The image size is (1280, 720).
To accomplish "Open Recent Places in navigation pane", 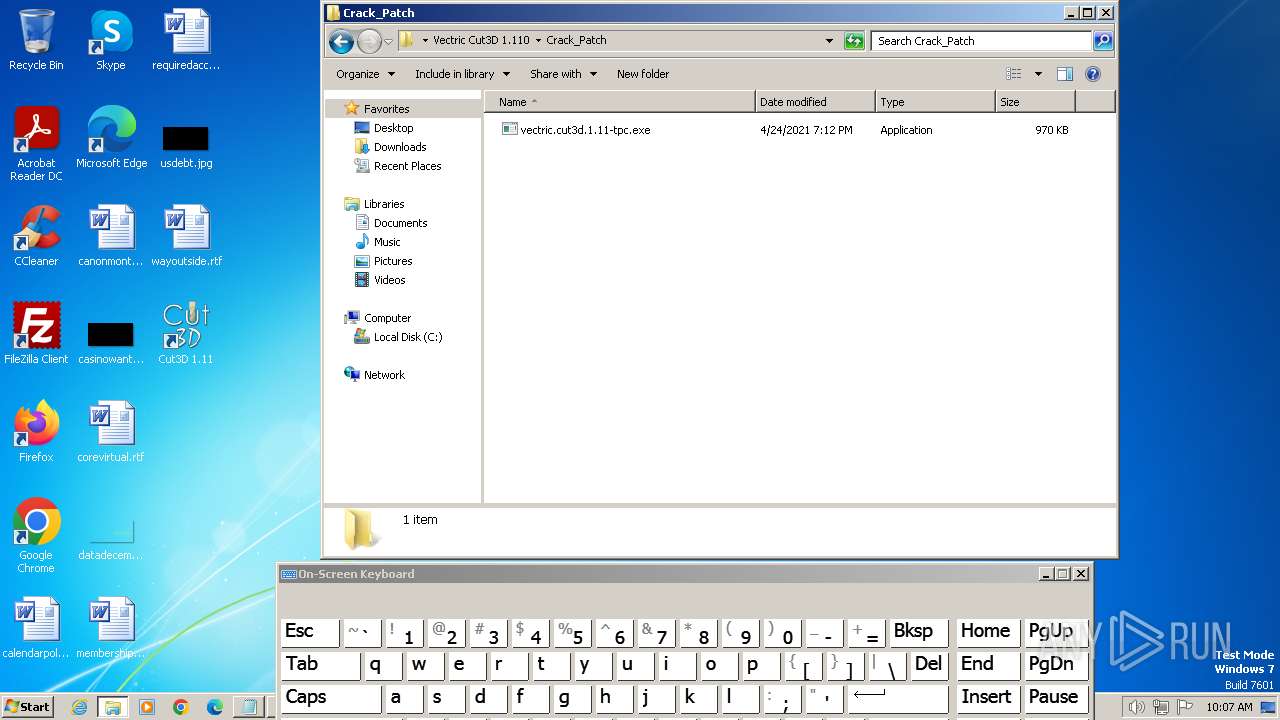I will [x=407, y=166].
